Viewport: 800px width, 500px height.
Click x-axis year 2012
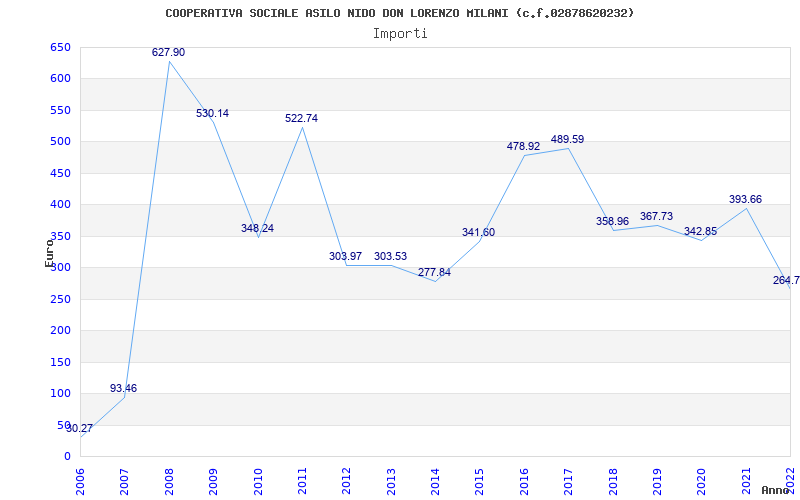pyautogui.click(x=346, y=481)
